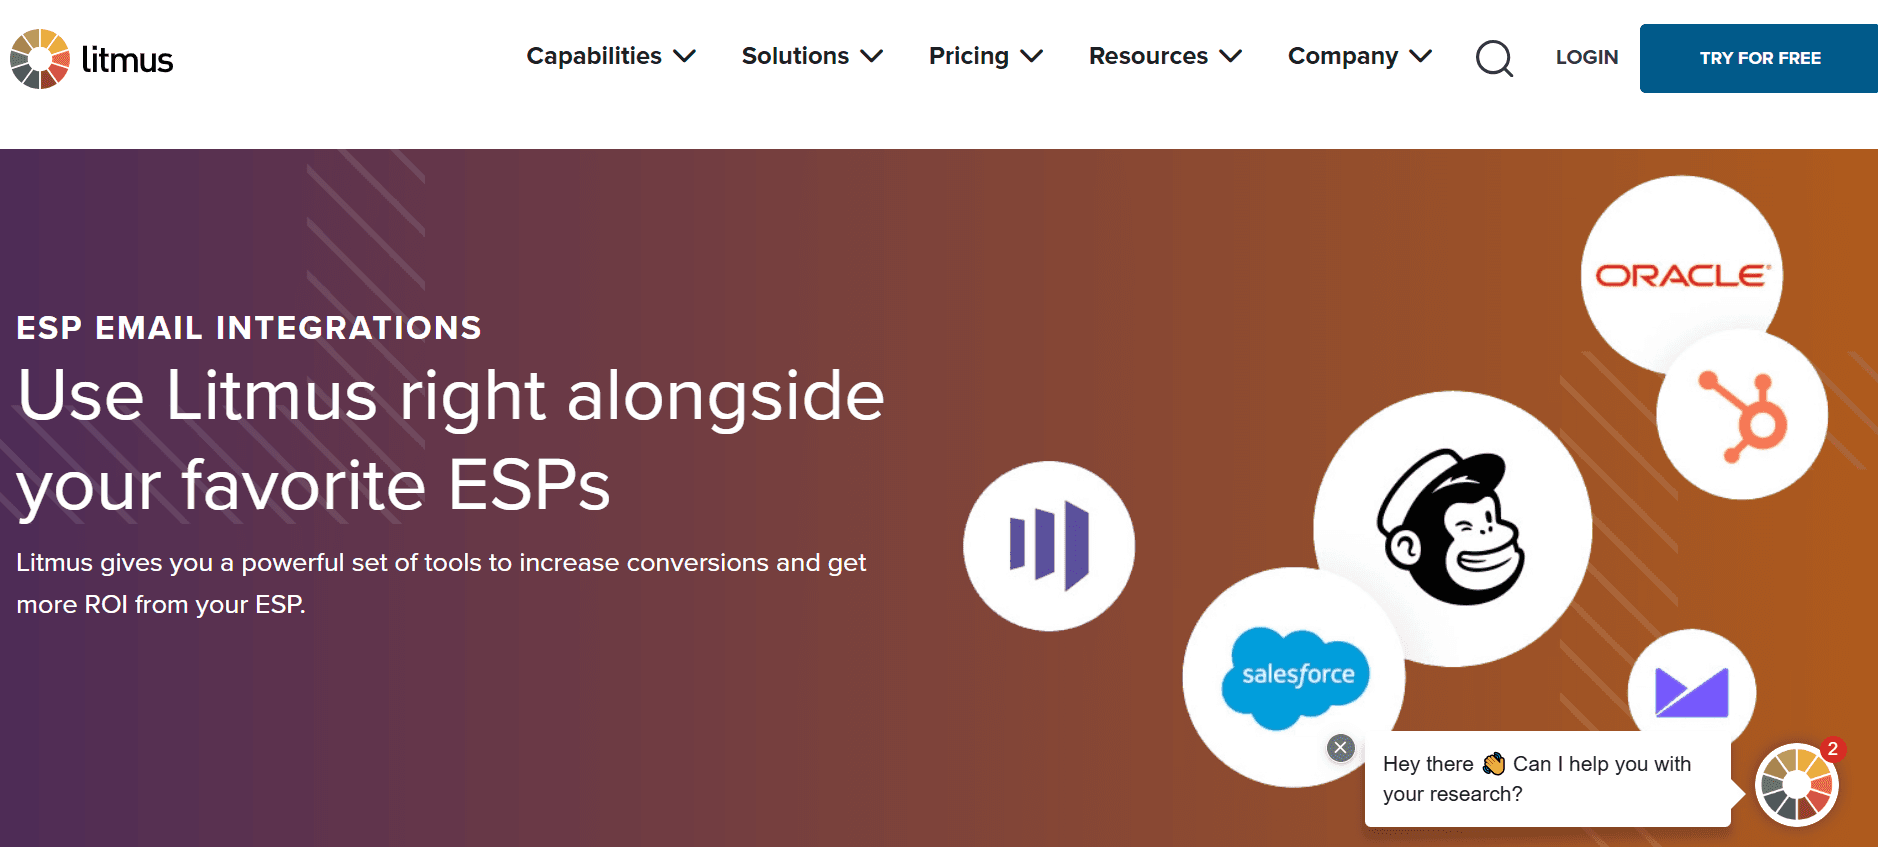The image size is (1878, 847).
Task: Open the search magnifier icon
Action: coord(1494,58)
